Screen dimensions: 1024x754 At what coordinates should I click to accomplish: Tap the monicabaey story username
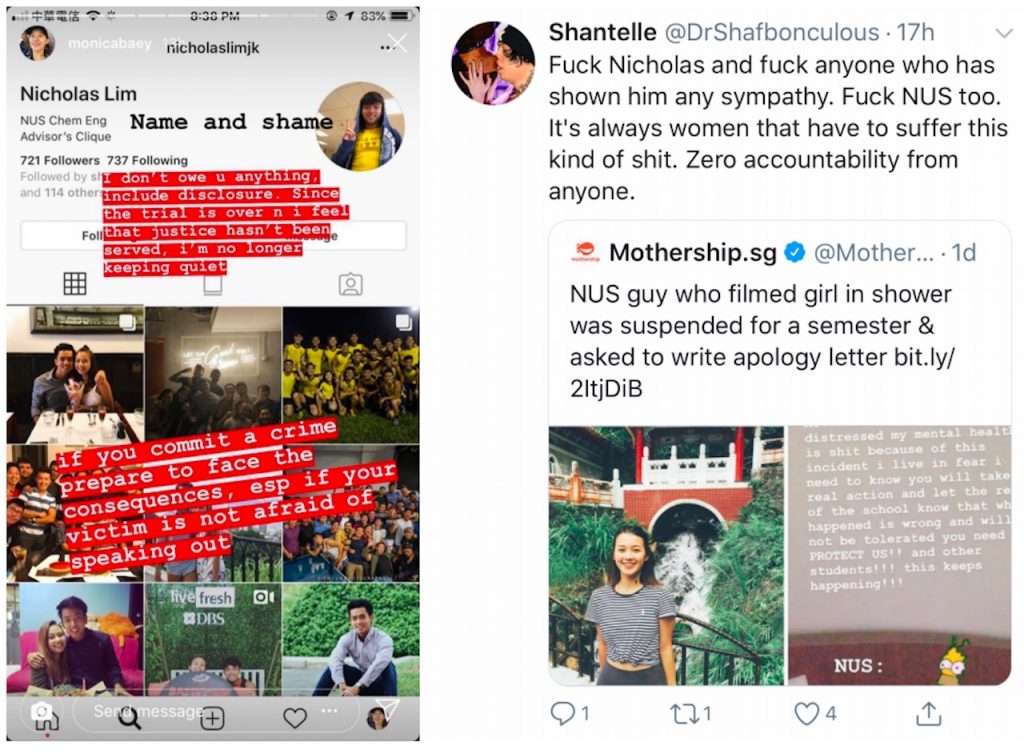click(110, 44)
